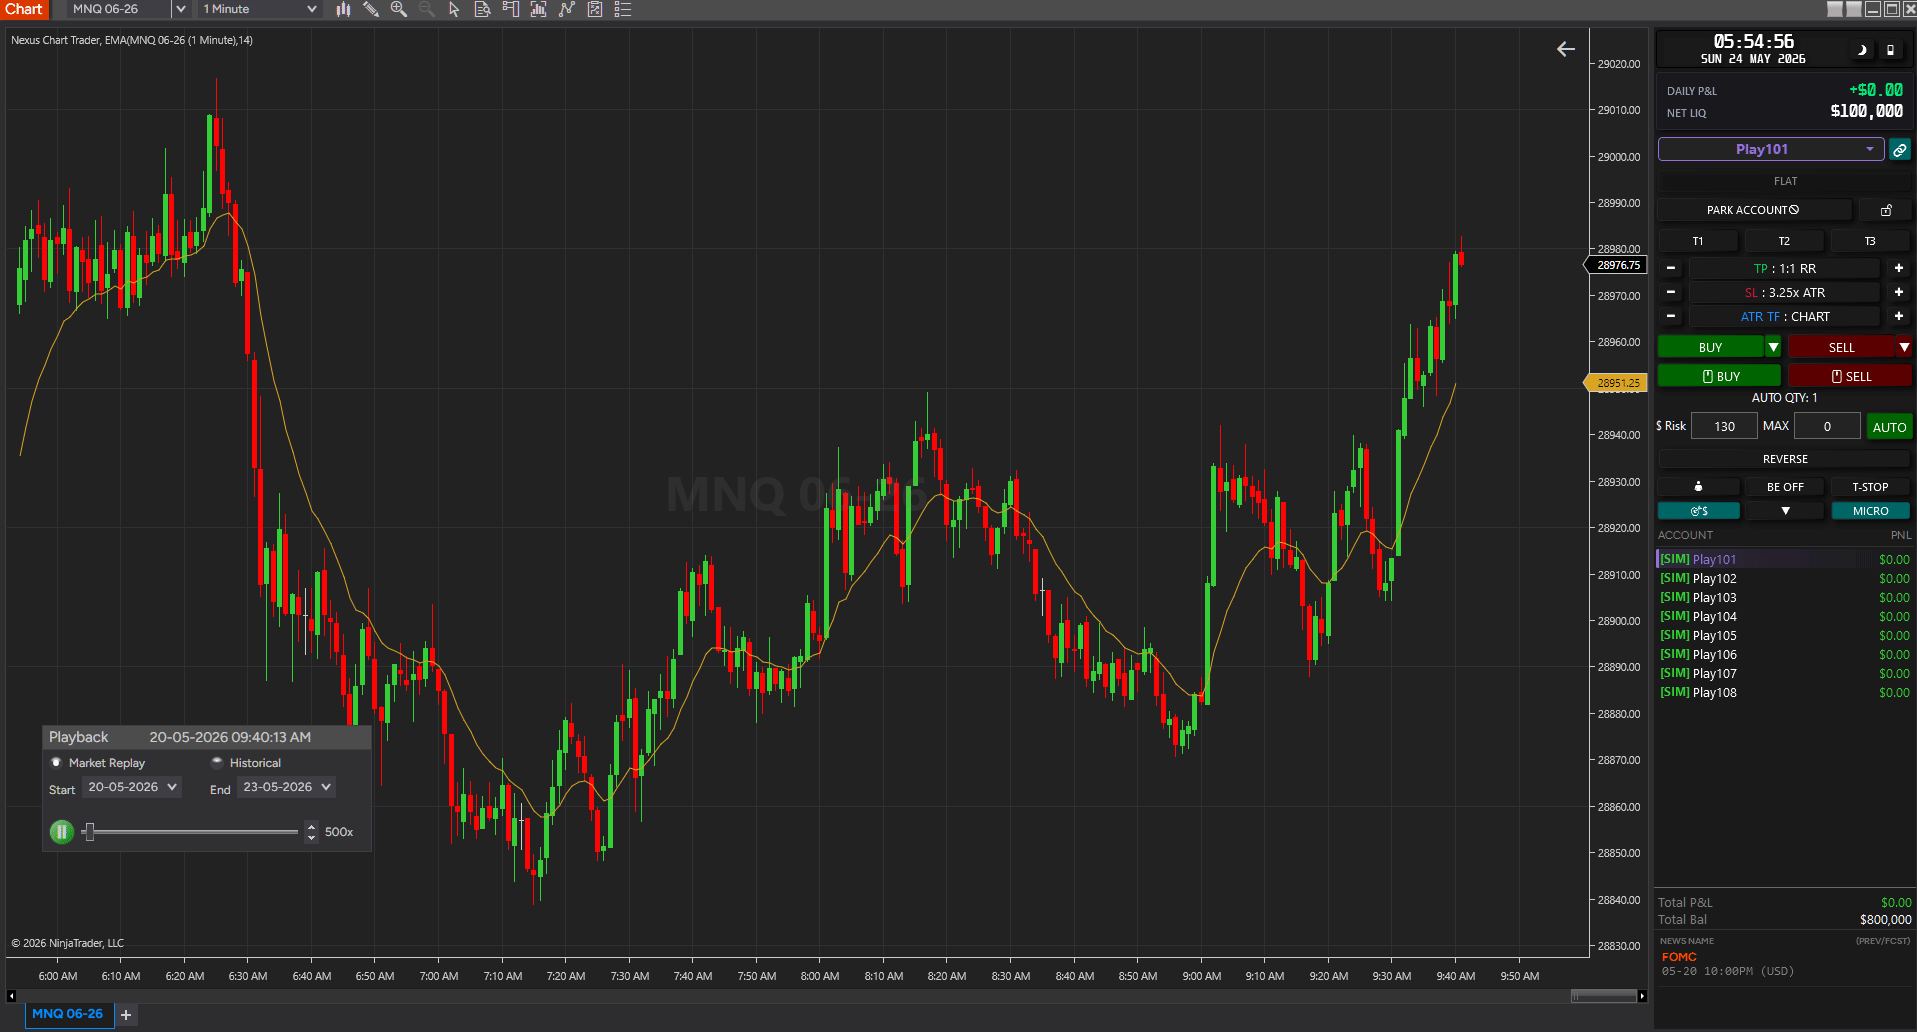1917x1032 pixels.
Task: Toggle dark mode moon icon
Action: [x=1862, y=50]
